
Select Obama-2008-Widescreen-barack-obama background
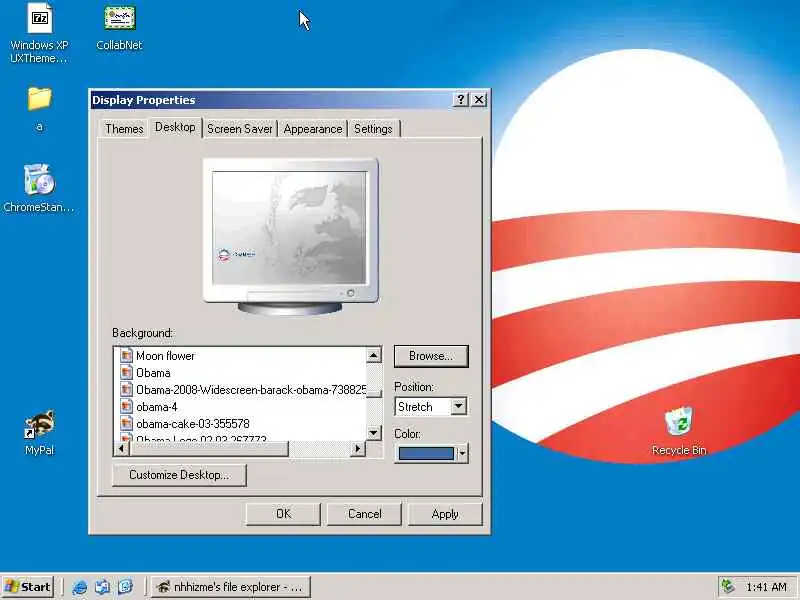251,389
